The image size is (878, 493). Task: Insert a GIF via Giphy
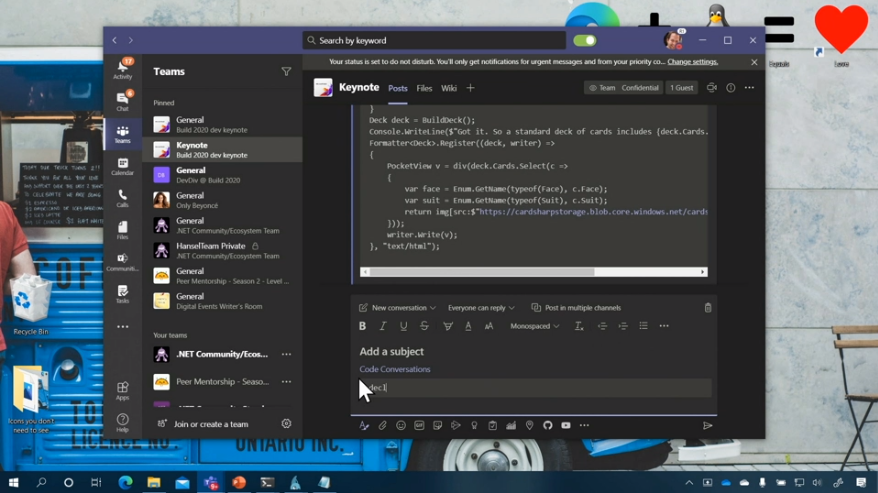pos(419,425)
